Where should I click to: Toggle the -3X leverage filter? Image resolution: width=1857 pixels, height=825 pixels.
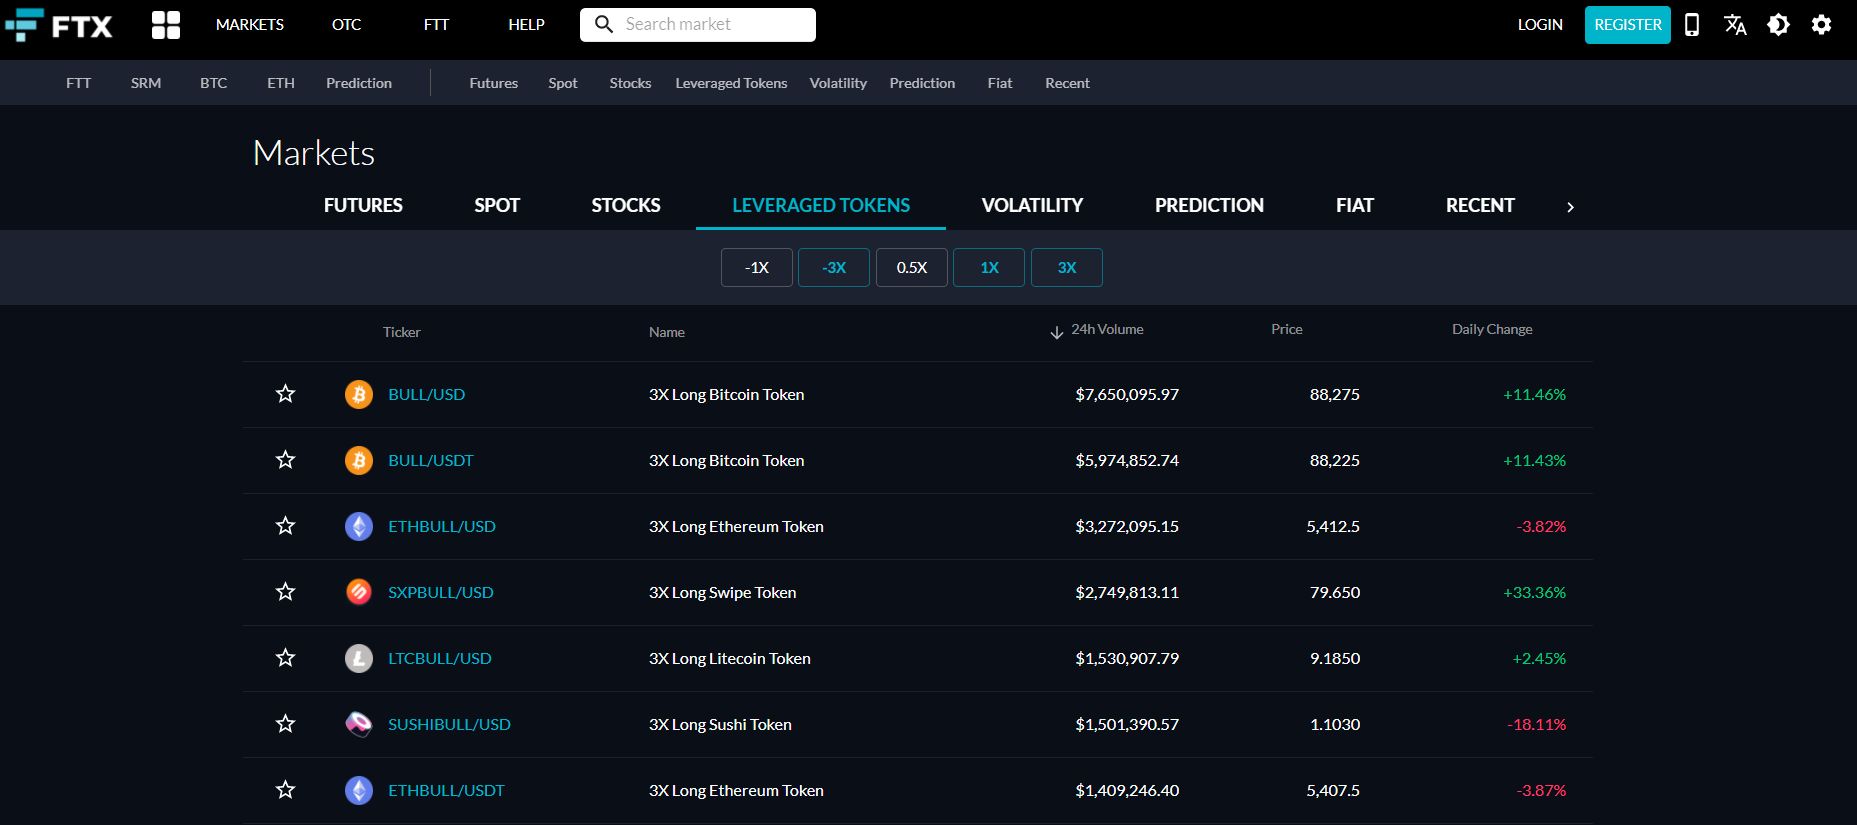click(x=833, y=268)
